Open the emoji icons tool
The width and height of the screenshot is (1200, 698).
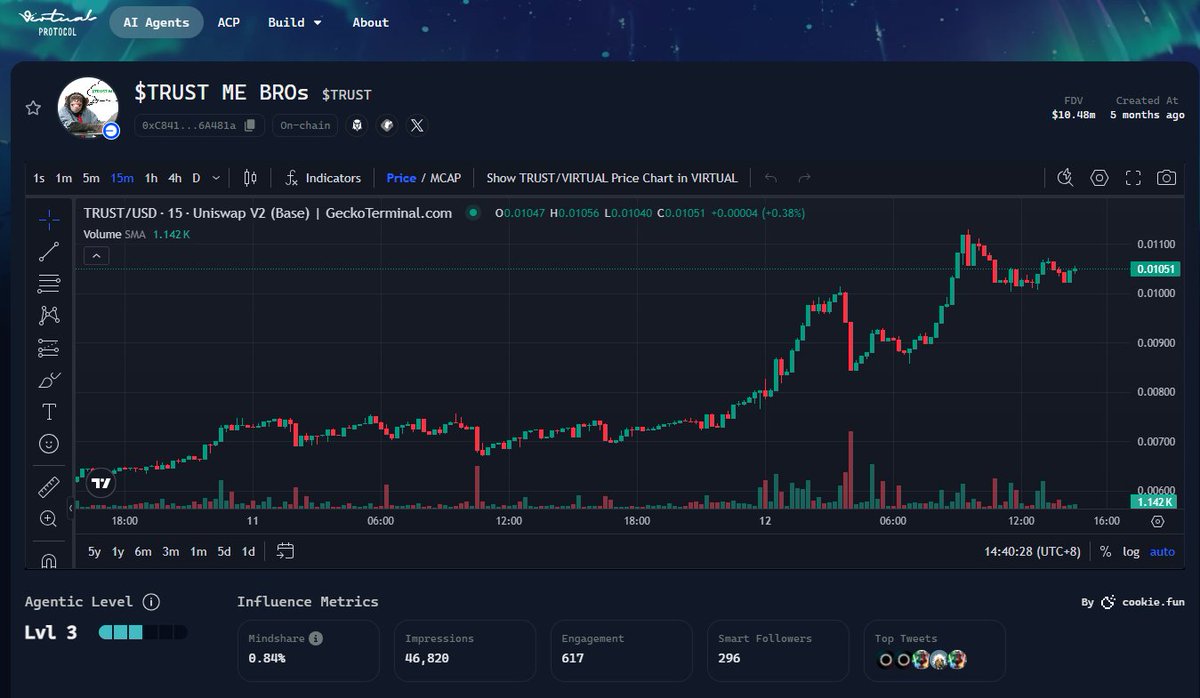coord(49,443)
